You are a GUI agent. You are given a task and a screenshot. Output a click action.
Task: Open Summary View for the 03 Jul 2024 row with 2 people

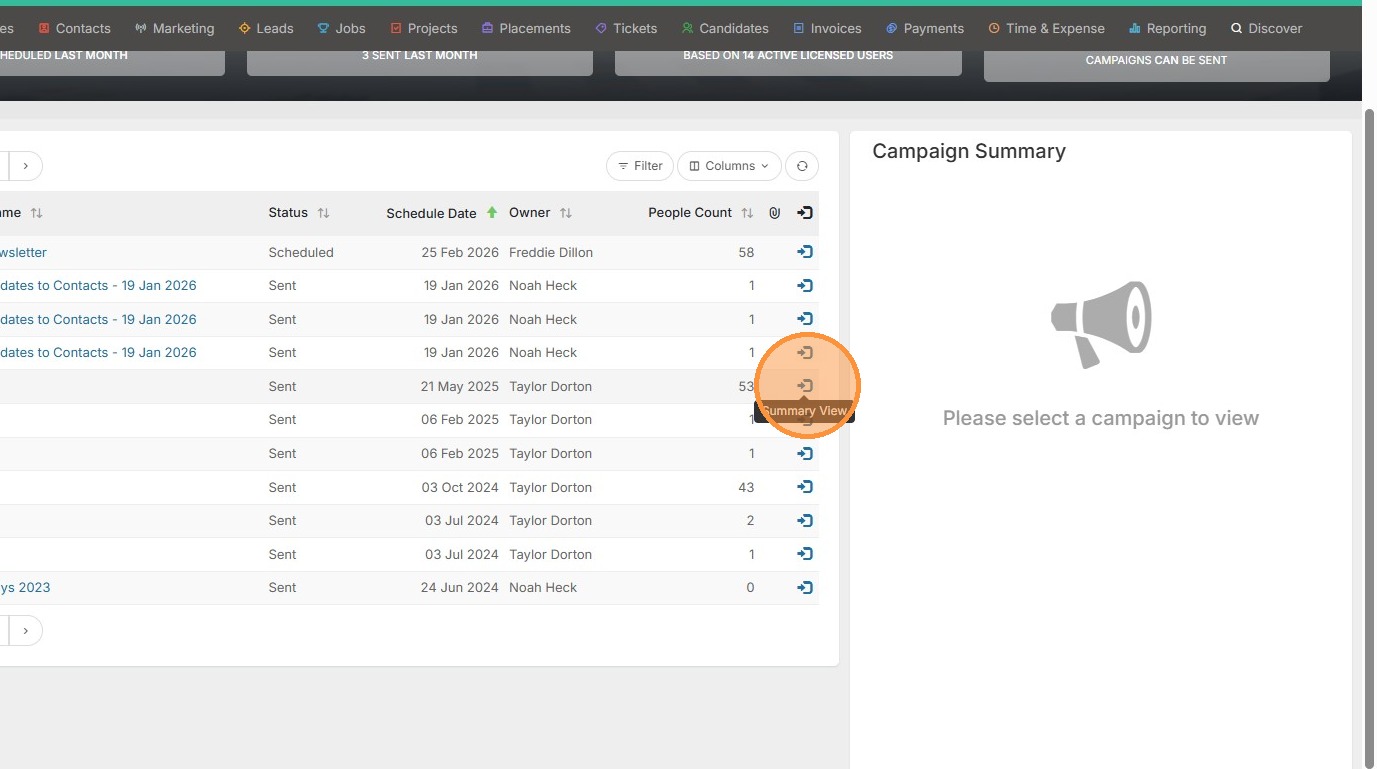[x=804, y=520]
